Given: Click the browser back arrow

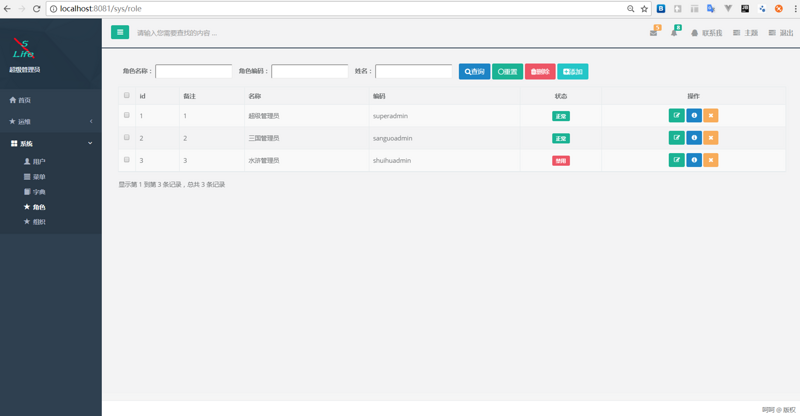Looking at the screenshot, I should [7, 9].
